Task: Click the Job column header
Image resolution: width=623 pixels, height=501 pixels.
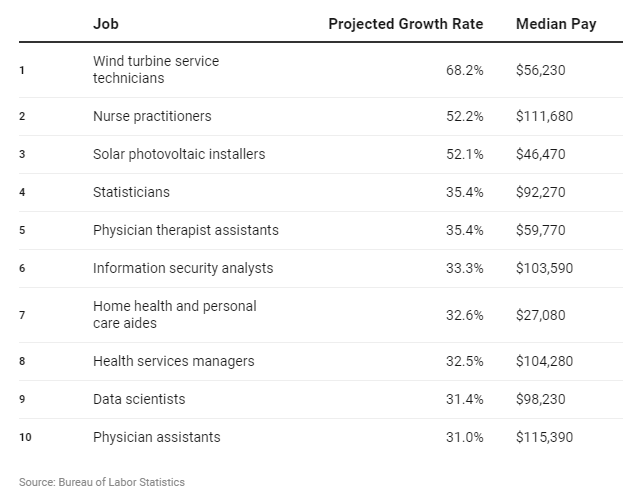Action: click(x=104, y=24)
